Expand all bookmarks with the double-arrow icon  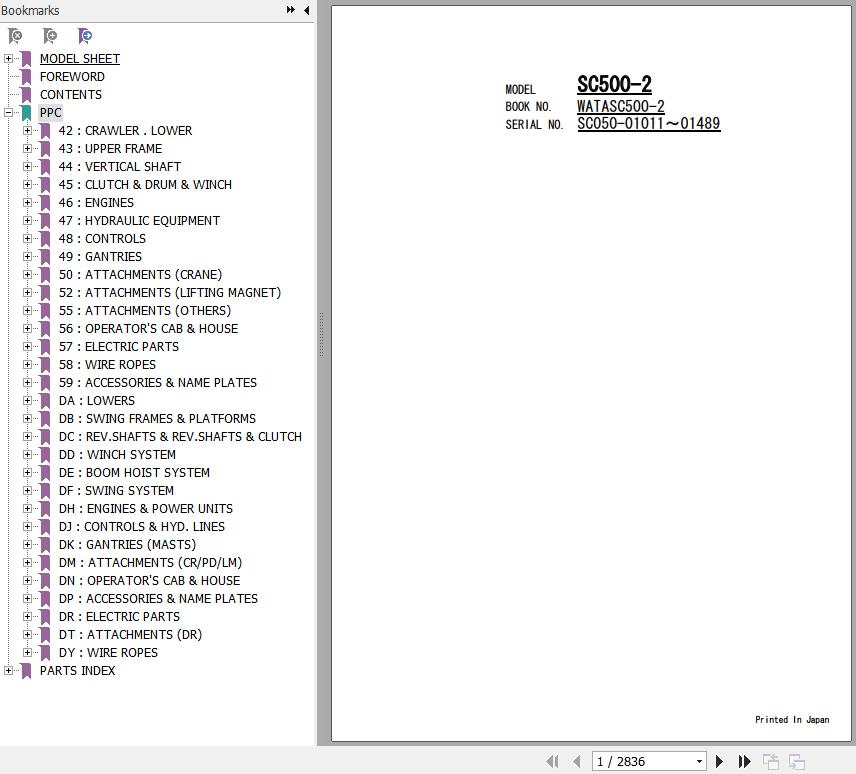tap(290, 10)
